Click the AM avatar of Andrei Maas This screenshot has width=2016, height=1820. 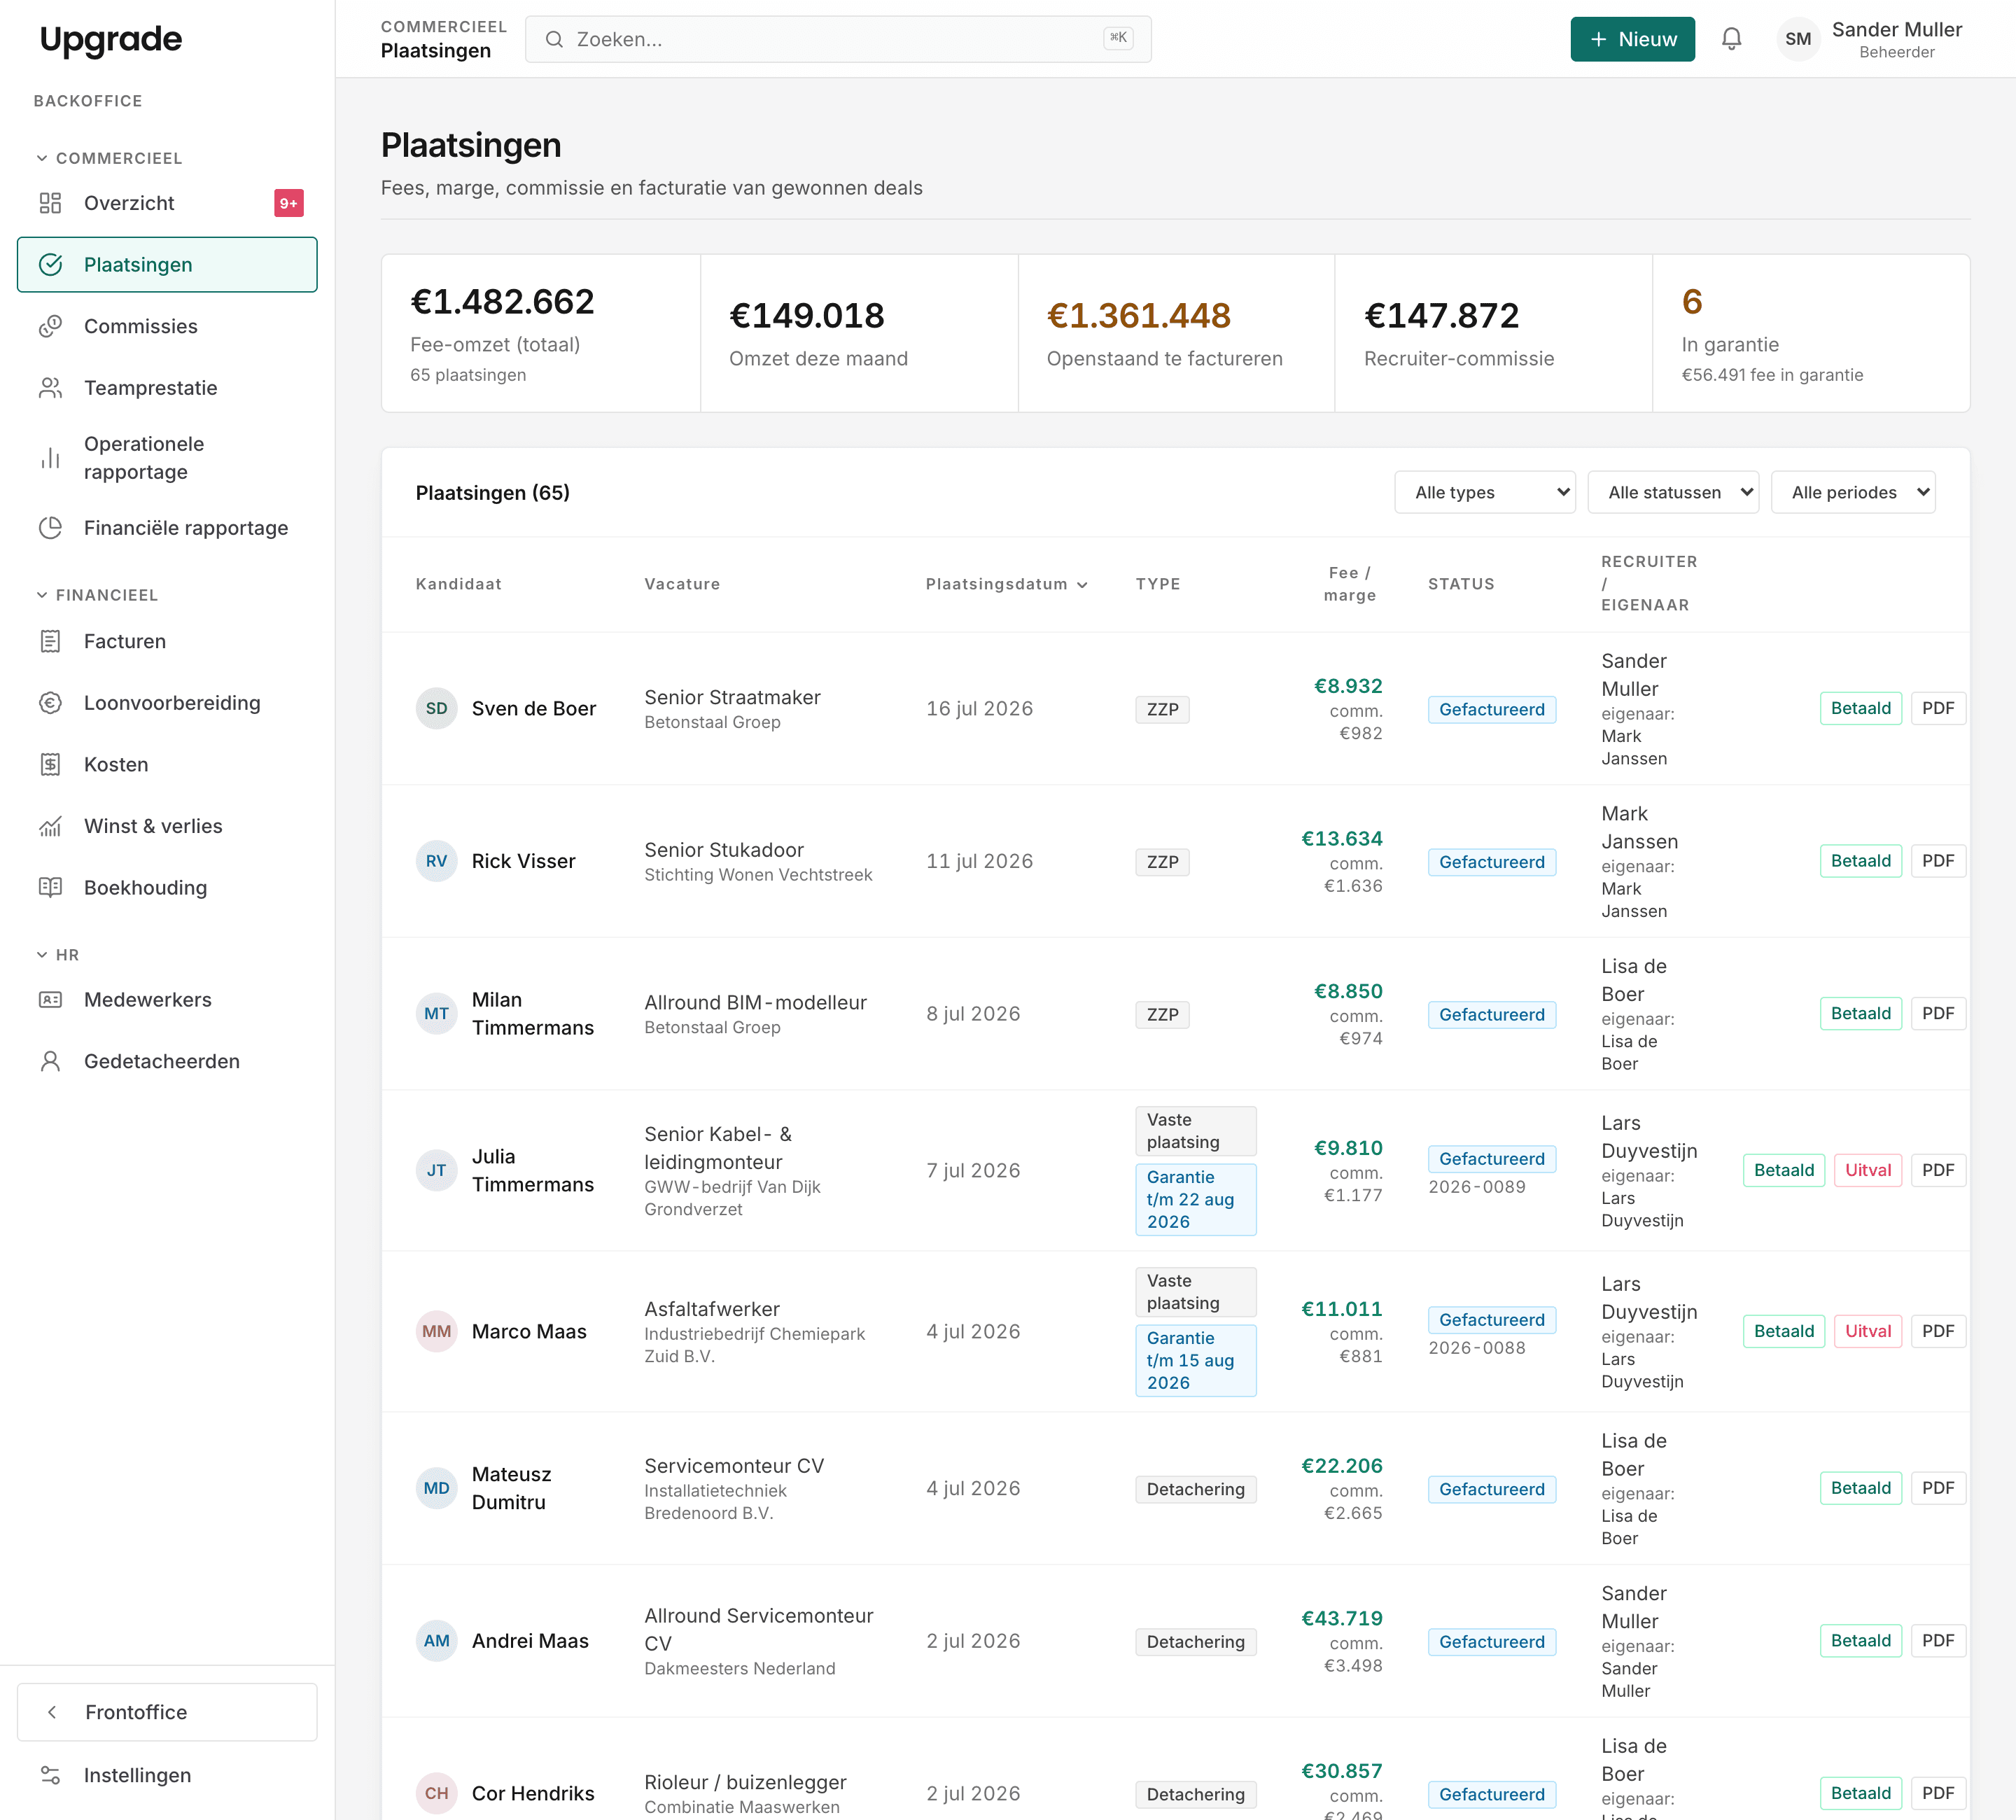(x=437, y=1641)
